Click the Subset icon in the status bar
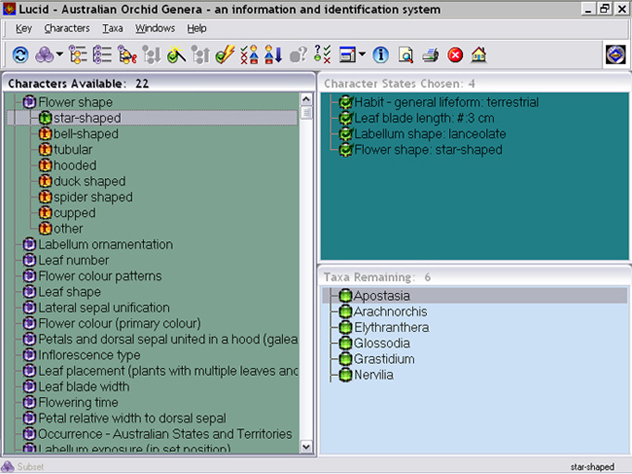This screenshot has height=474, width=632. [x=8, y=466]
